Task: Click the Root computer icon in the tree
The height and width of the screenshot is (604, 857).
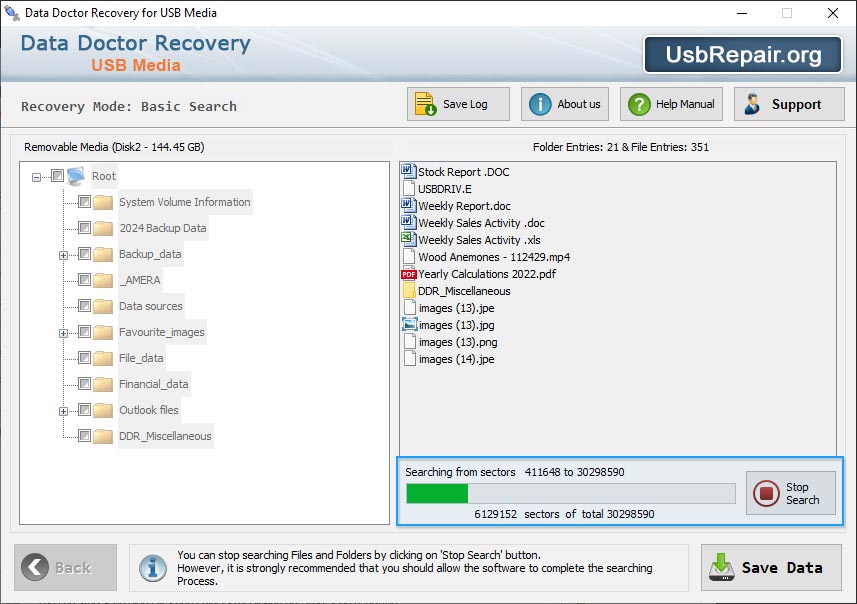Action: pyautogui.click(x=76, y=176)
